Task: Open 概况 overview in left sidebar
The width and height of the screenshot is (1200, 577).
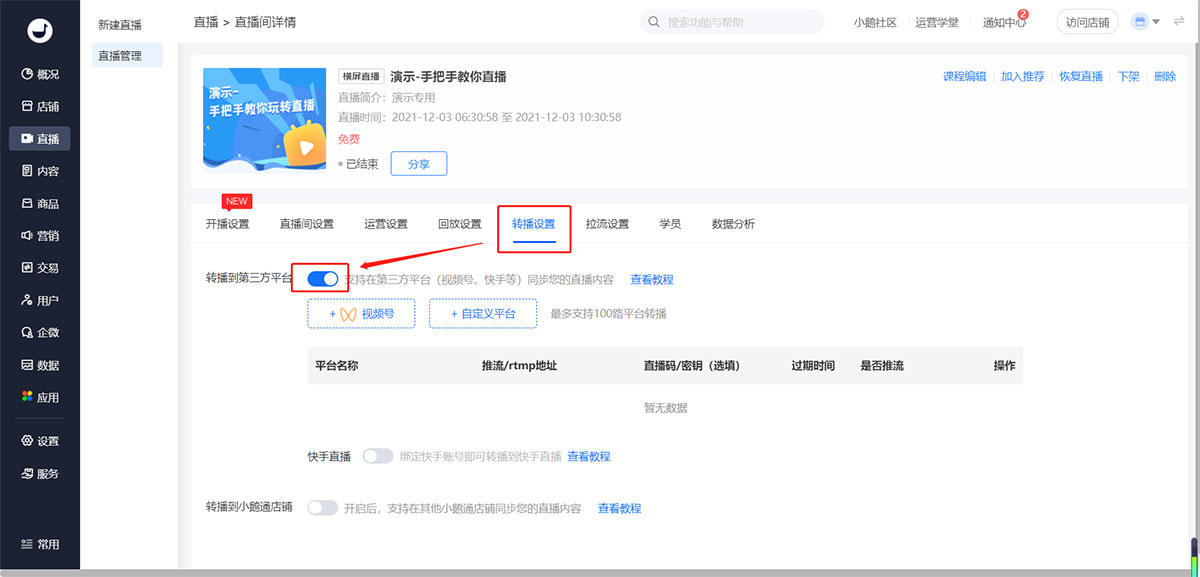Action: point(40,74)
